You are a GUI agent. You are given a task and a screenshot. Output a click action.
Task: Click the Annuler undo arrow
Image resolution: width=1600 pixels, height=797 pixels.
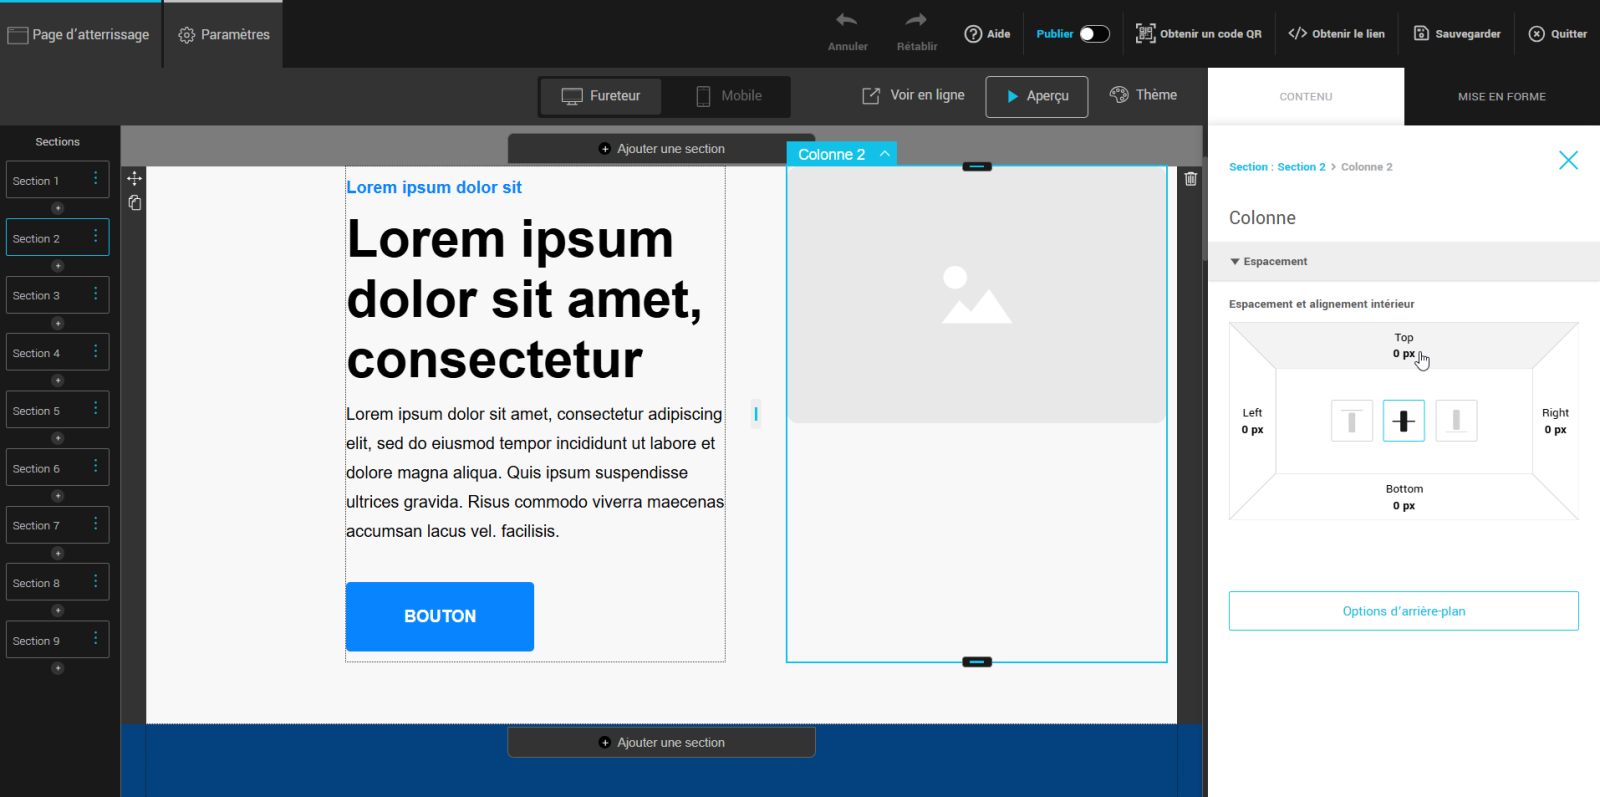pyautogui.click(x=847, y=21)
